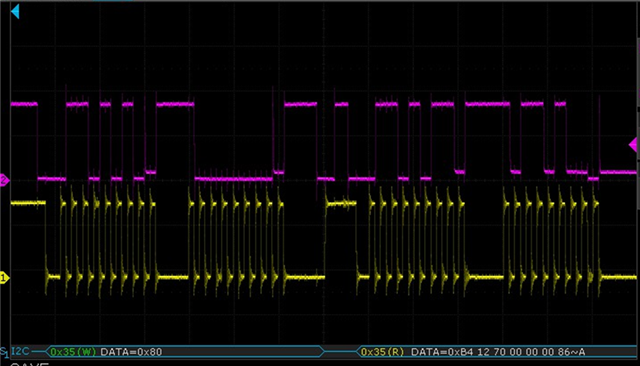Click the magenta trigger level arrow
Screen dimensions: 640x366
633,144
